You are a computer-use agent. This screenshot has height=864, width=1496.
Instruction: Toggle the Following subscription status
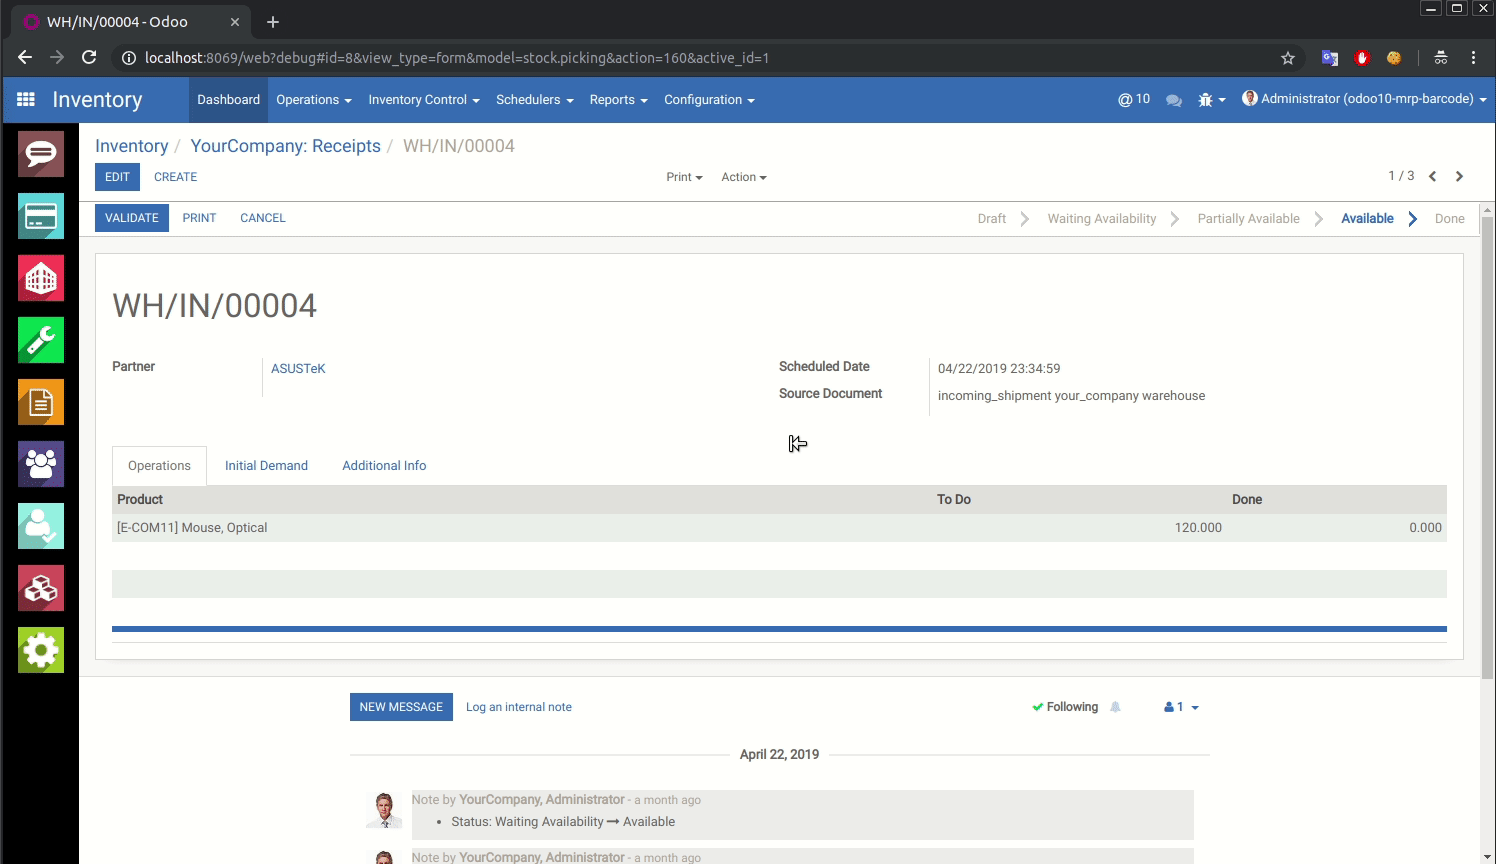1065,707
